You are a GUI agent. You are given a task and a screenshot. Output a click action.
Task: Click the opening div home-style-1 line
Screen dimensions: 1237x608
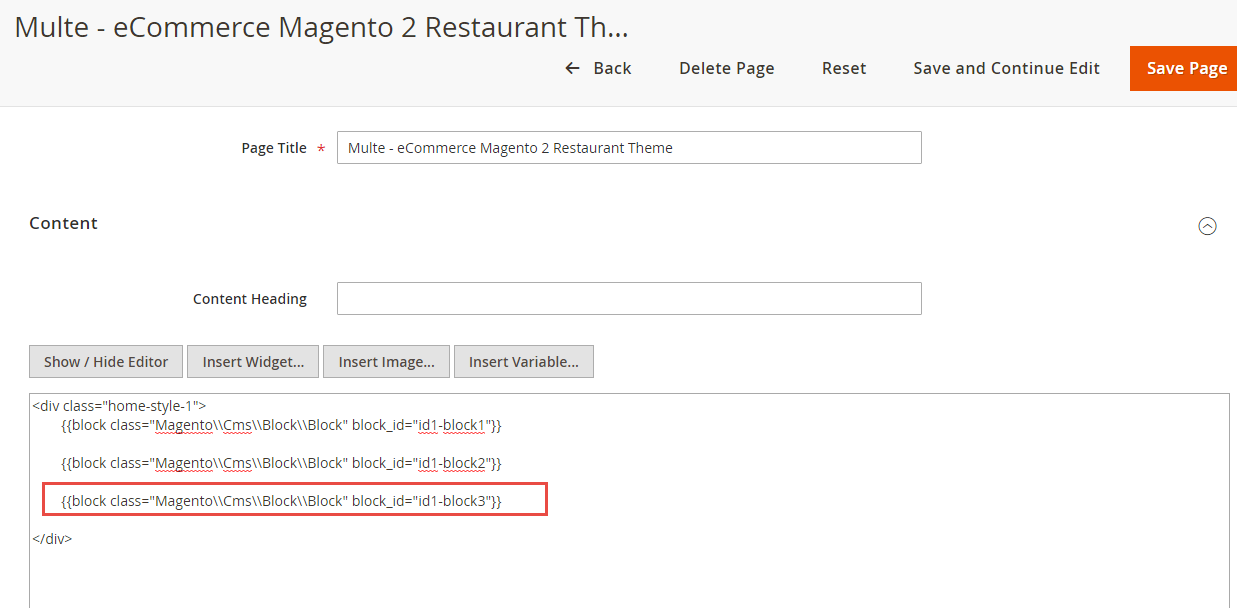[x=119, y=406]
